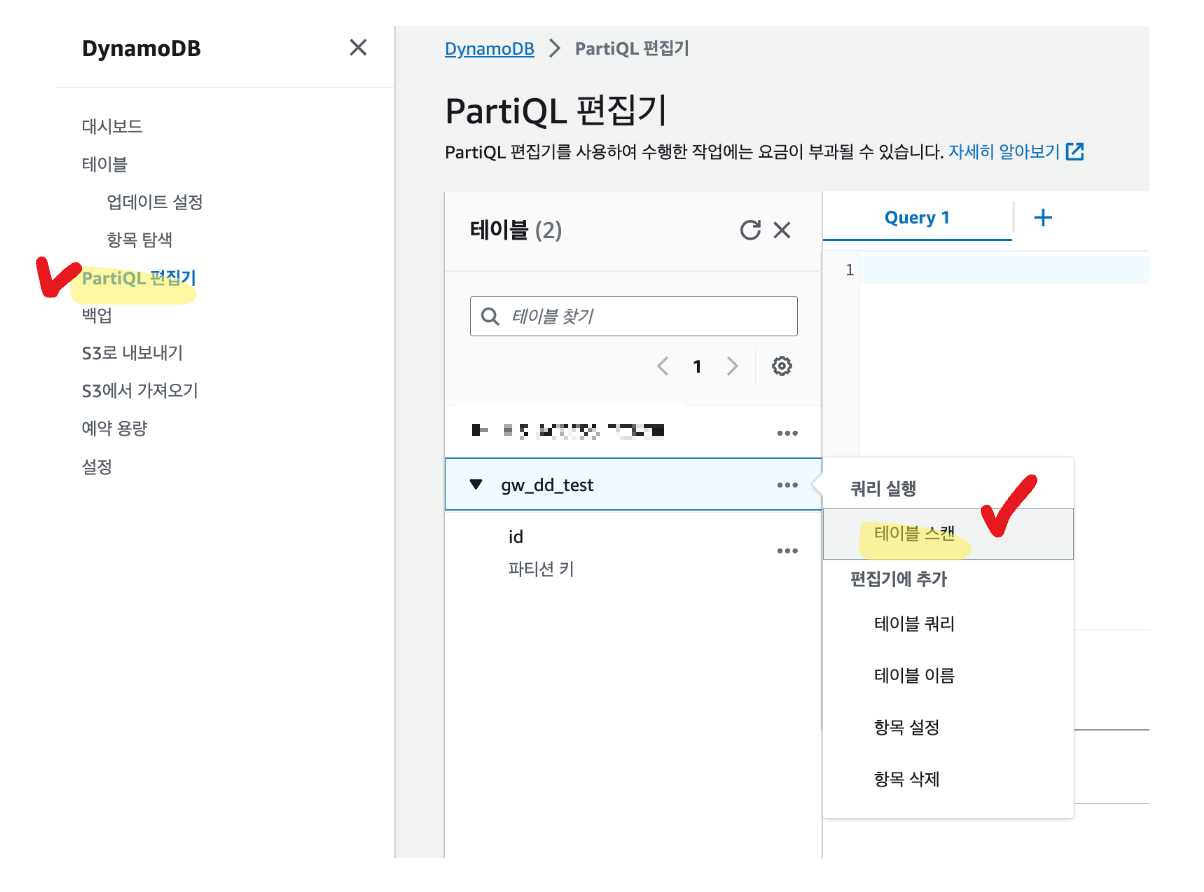Click line 1 in the query editor
Viewport: 1204px width, 892px height.
pos(1003,270)
